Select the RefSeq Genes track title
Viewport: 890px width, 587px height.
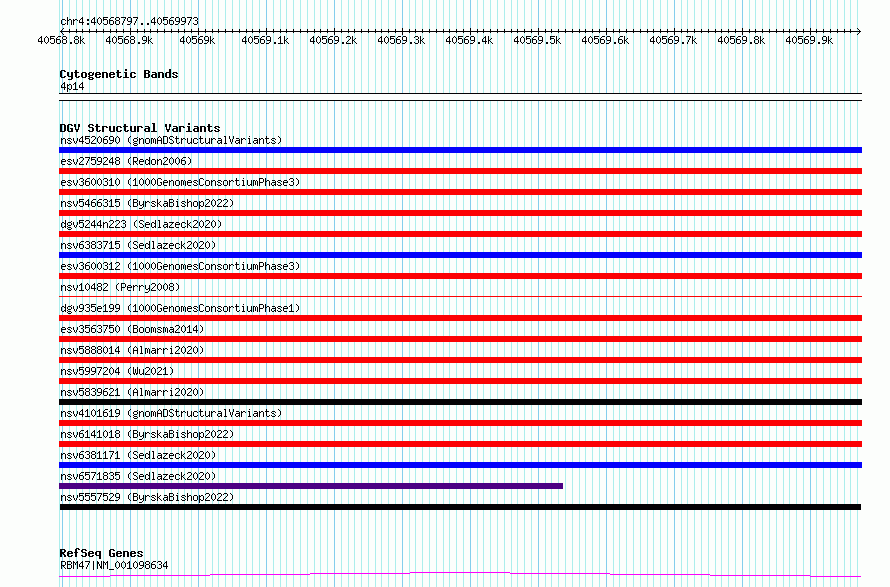pos(101,553)
